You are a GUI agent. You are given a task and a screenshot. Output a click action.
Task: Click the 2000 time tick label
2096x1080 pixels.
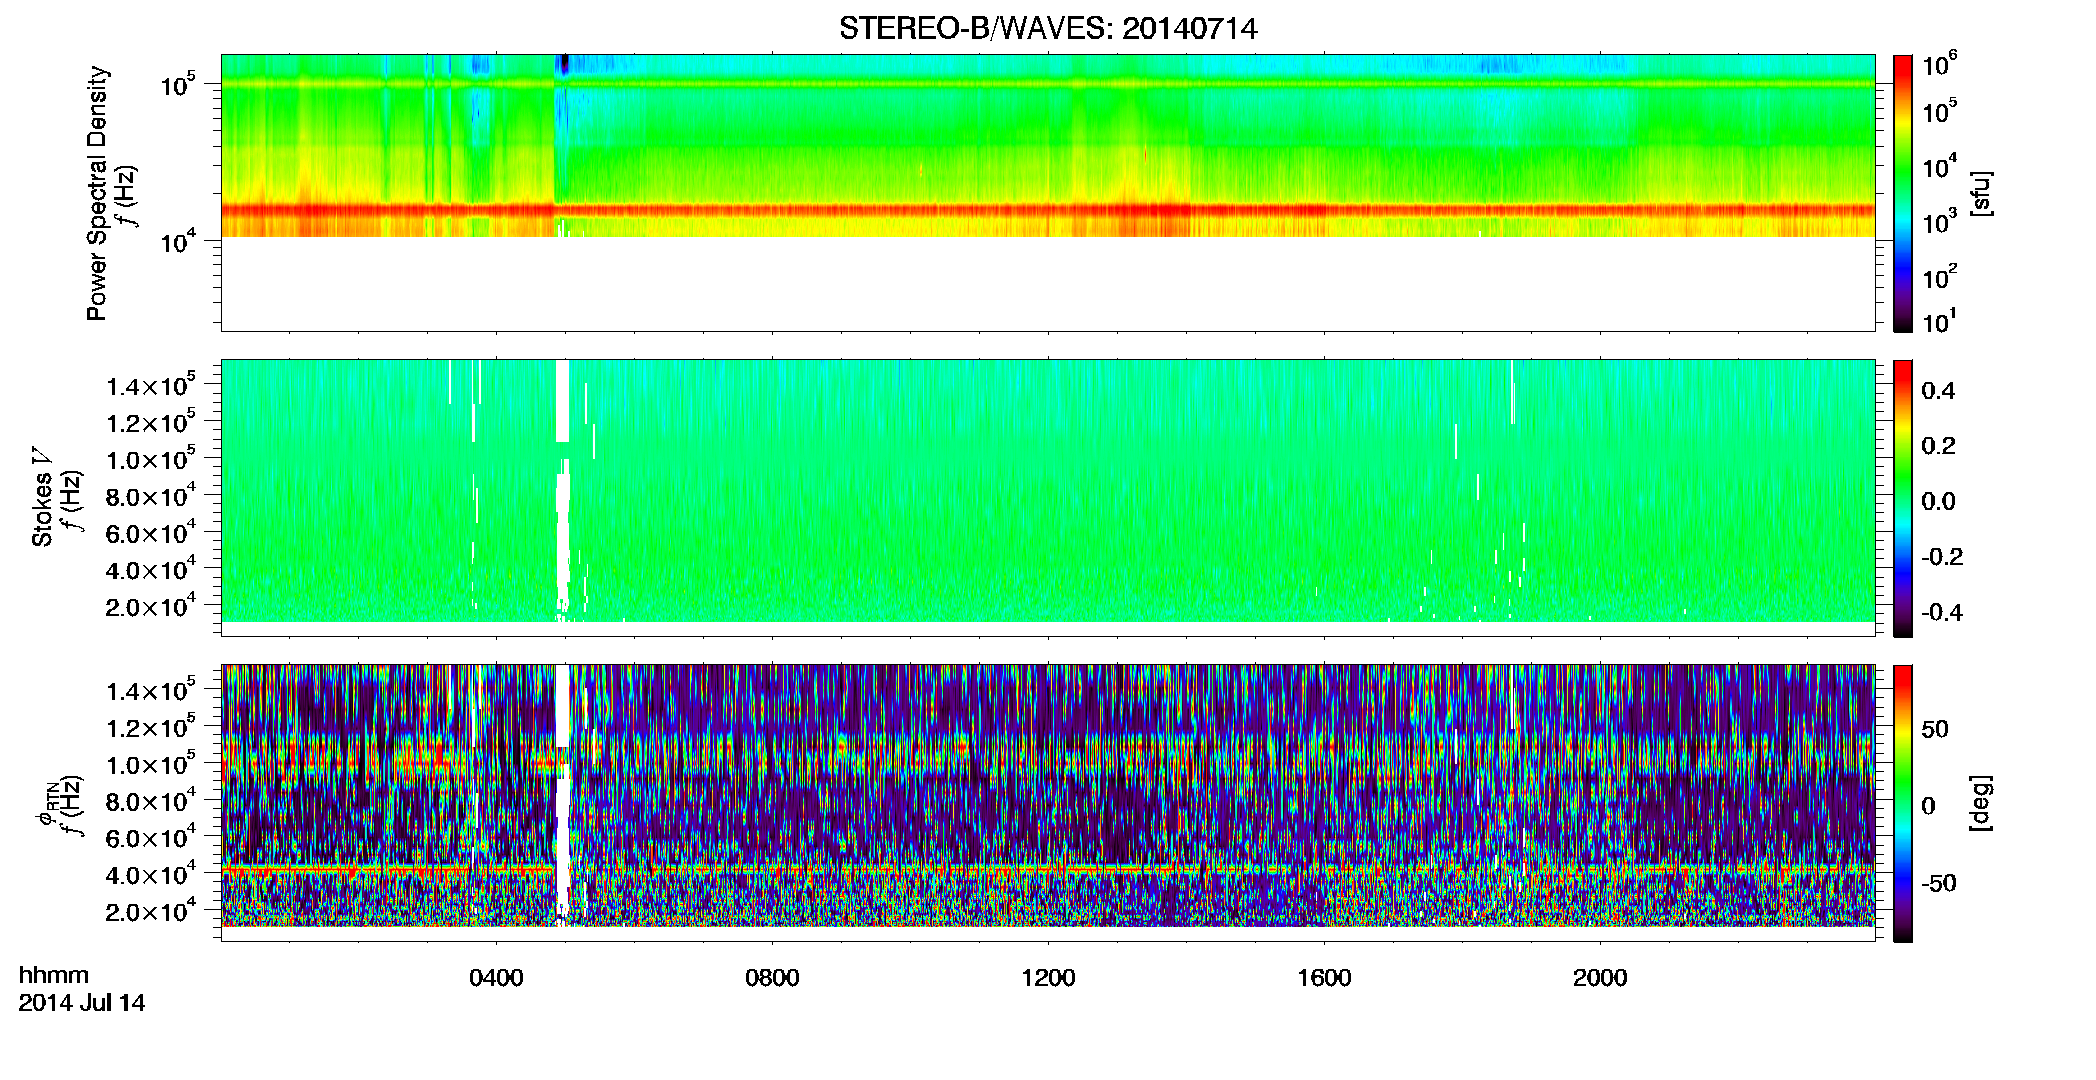[x=1600, y=978]
